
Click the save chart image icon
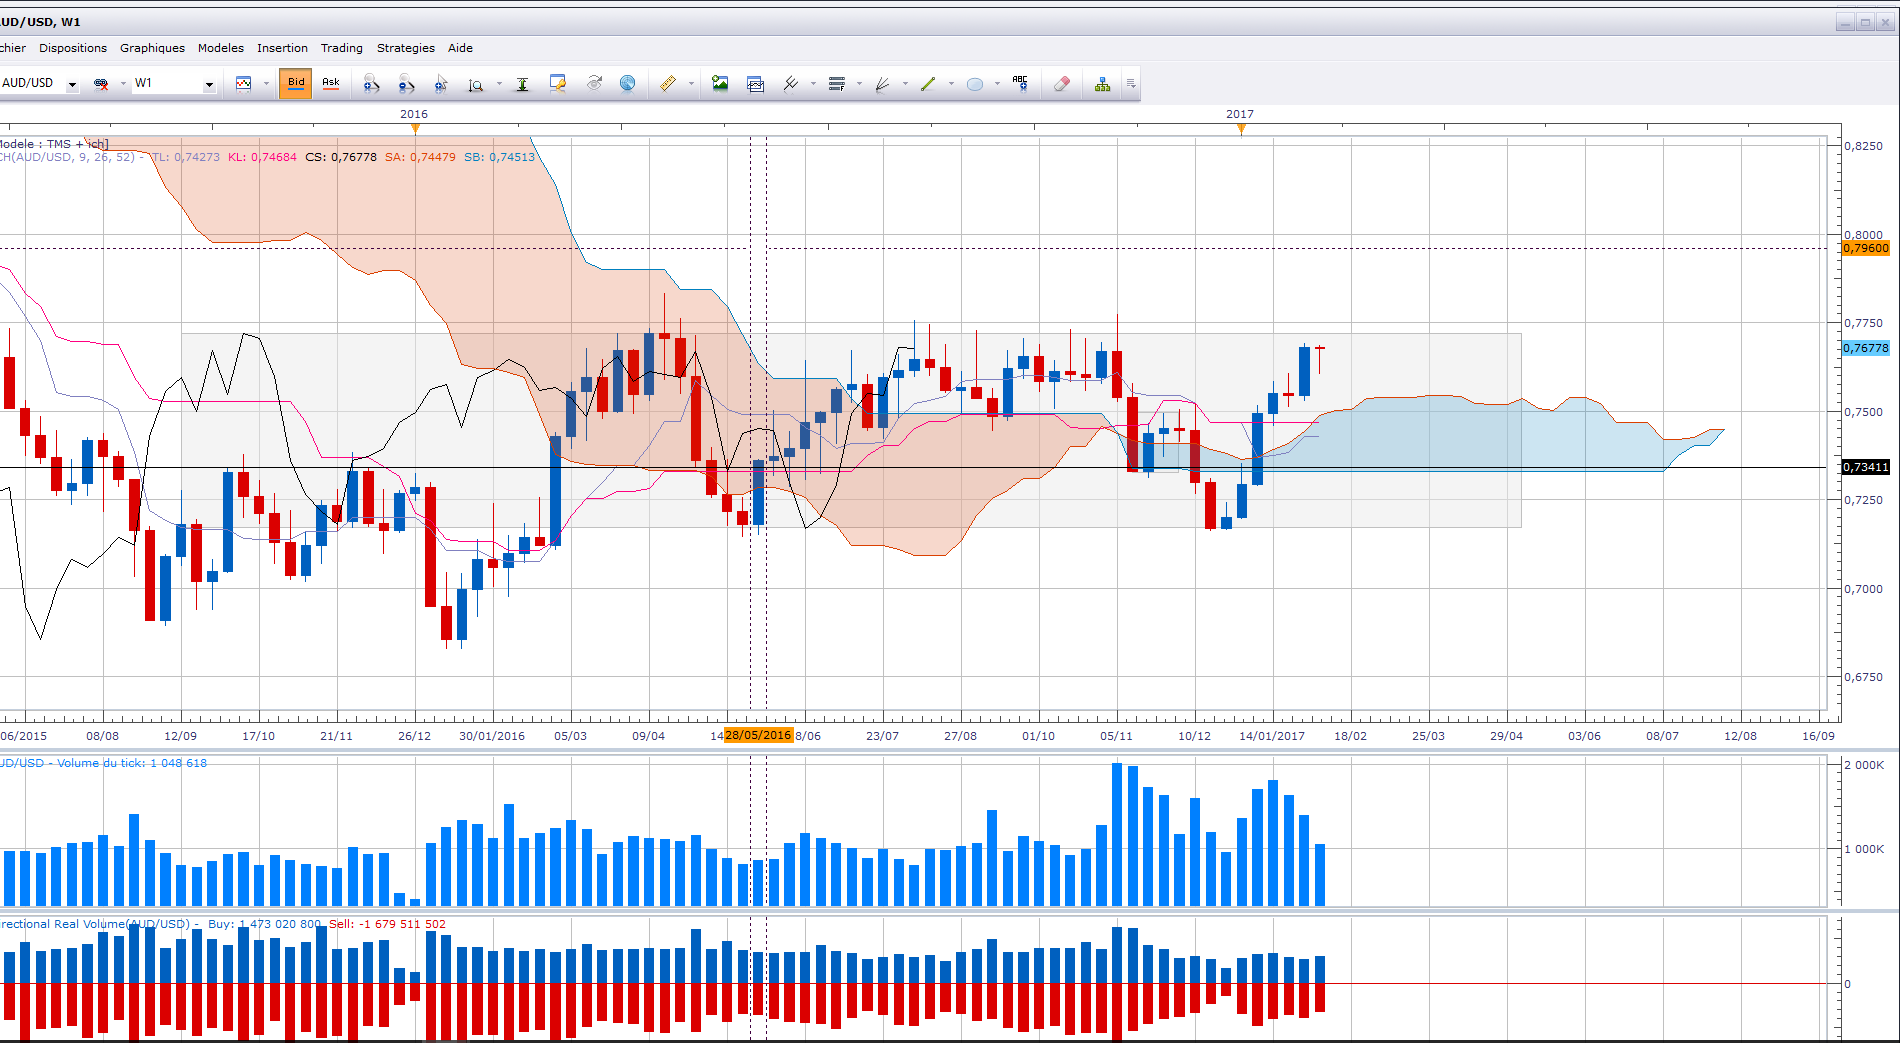point(720,84)
